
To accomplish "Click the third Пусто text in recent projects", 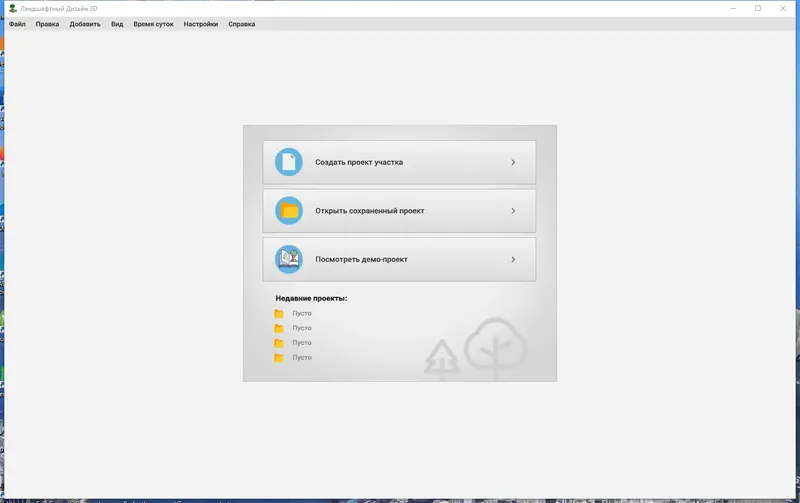I will (302, 343).
